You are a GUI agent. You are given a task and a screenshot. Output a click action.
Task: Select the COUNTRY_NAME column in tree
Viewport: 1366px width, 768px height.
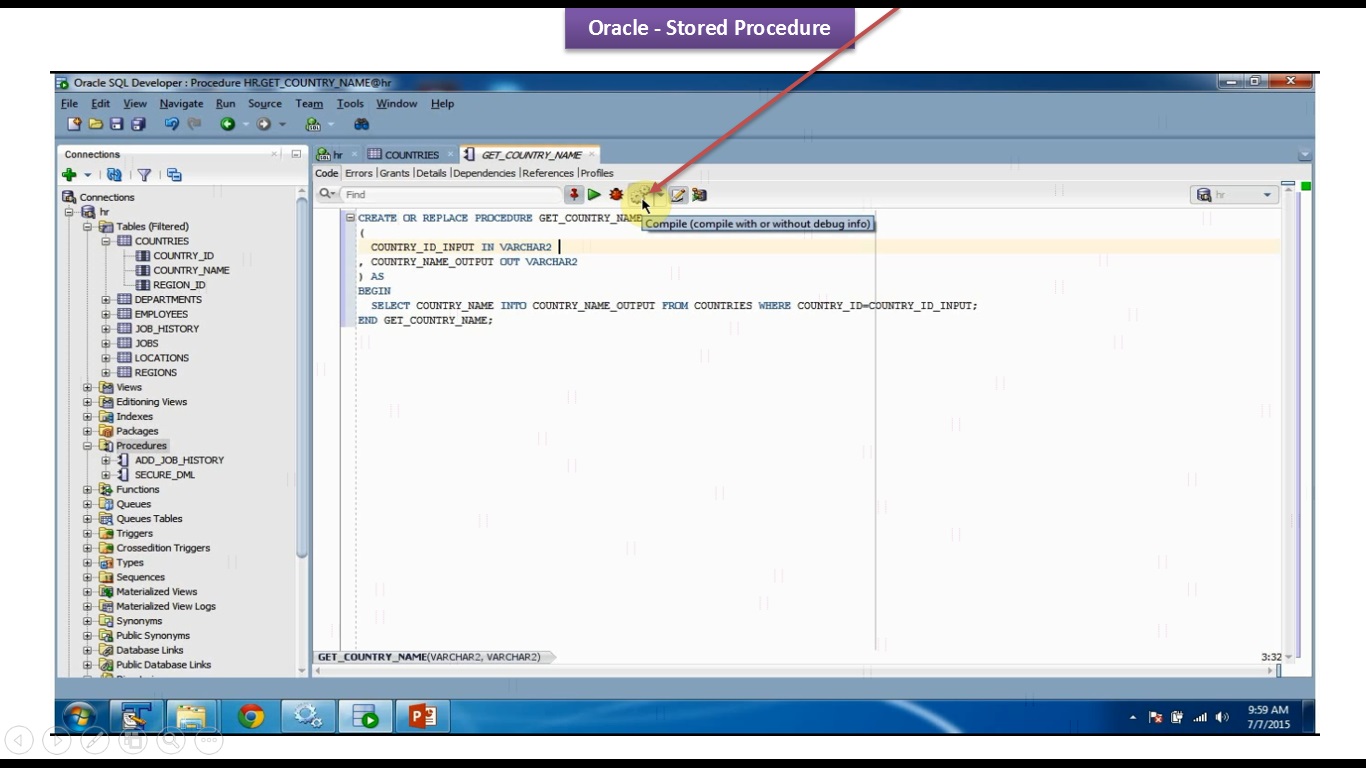coord(191,270)
